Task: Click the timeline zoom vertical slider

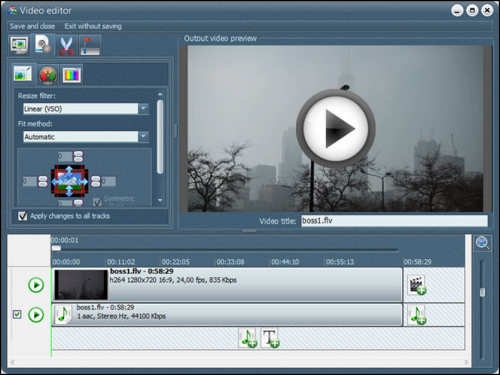Action: pyautogui.click(x=482, y=292)
